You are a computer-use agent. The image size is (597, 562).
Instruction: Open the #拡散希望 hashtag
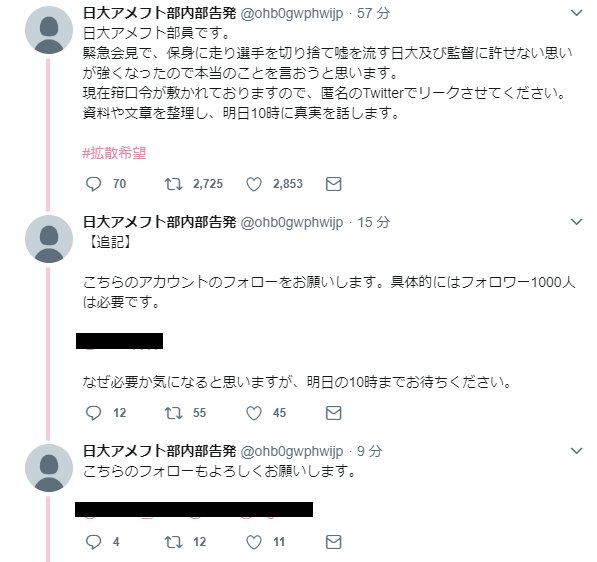pos(114,153)
